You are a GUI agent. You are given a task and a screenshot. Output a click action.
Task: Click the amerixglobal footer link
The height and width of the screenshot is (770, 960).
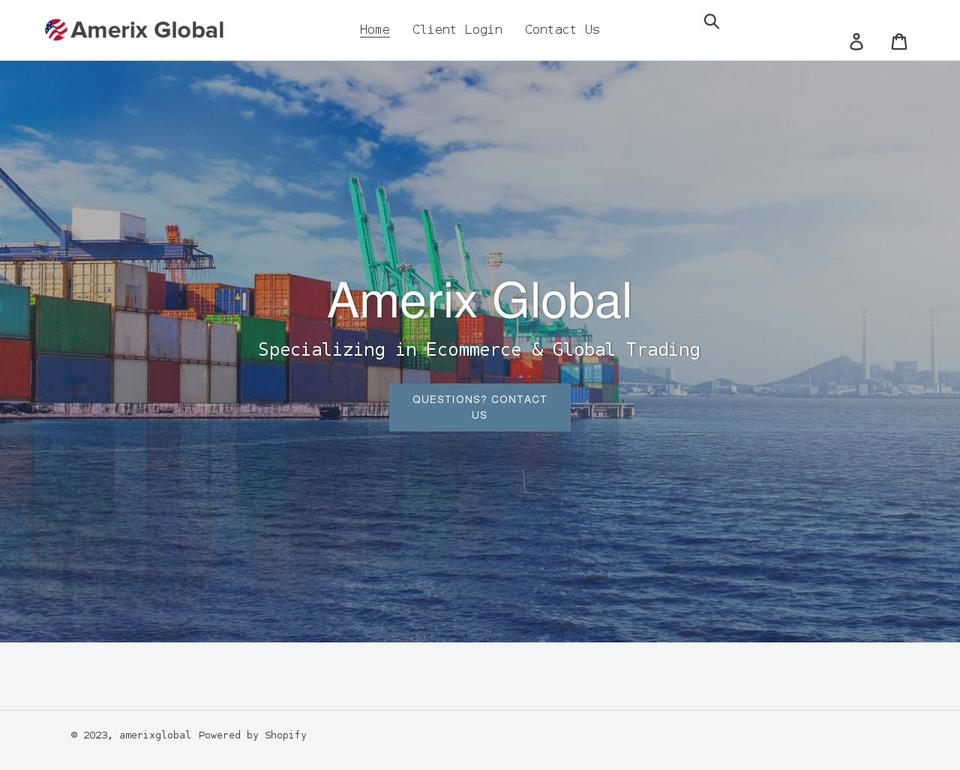155,735
